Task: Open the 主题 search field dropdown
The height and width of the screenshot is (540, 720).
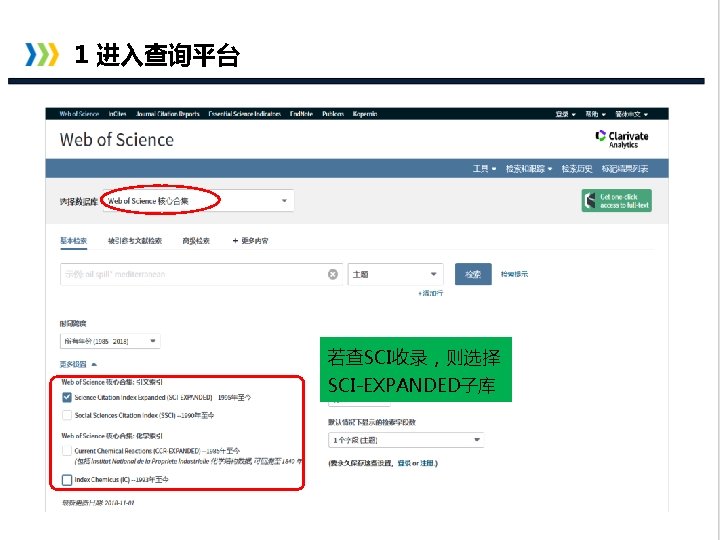Action: (396, 274)
